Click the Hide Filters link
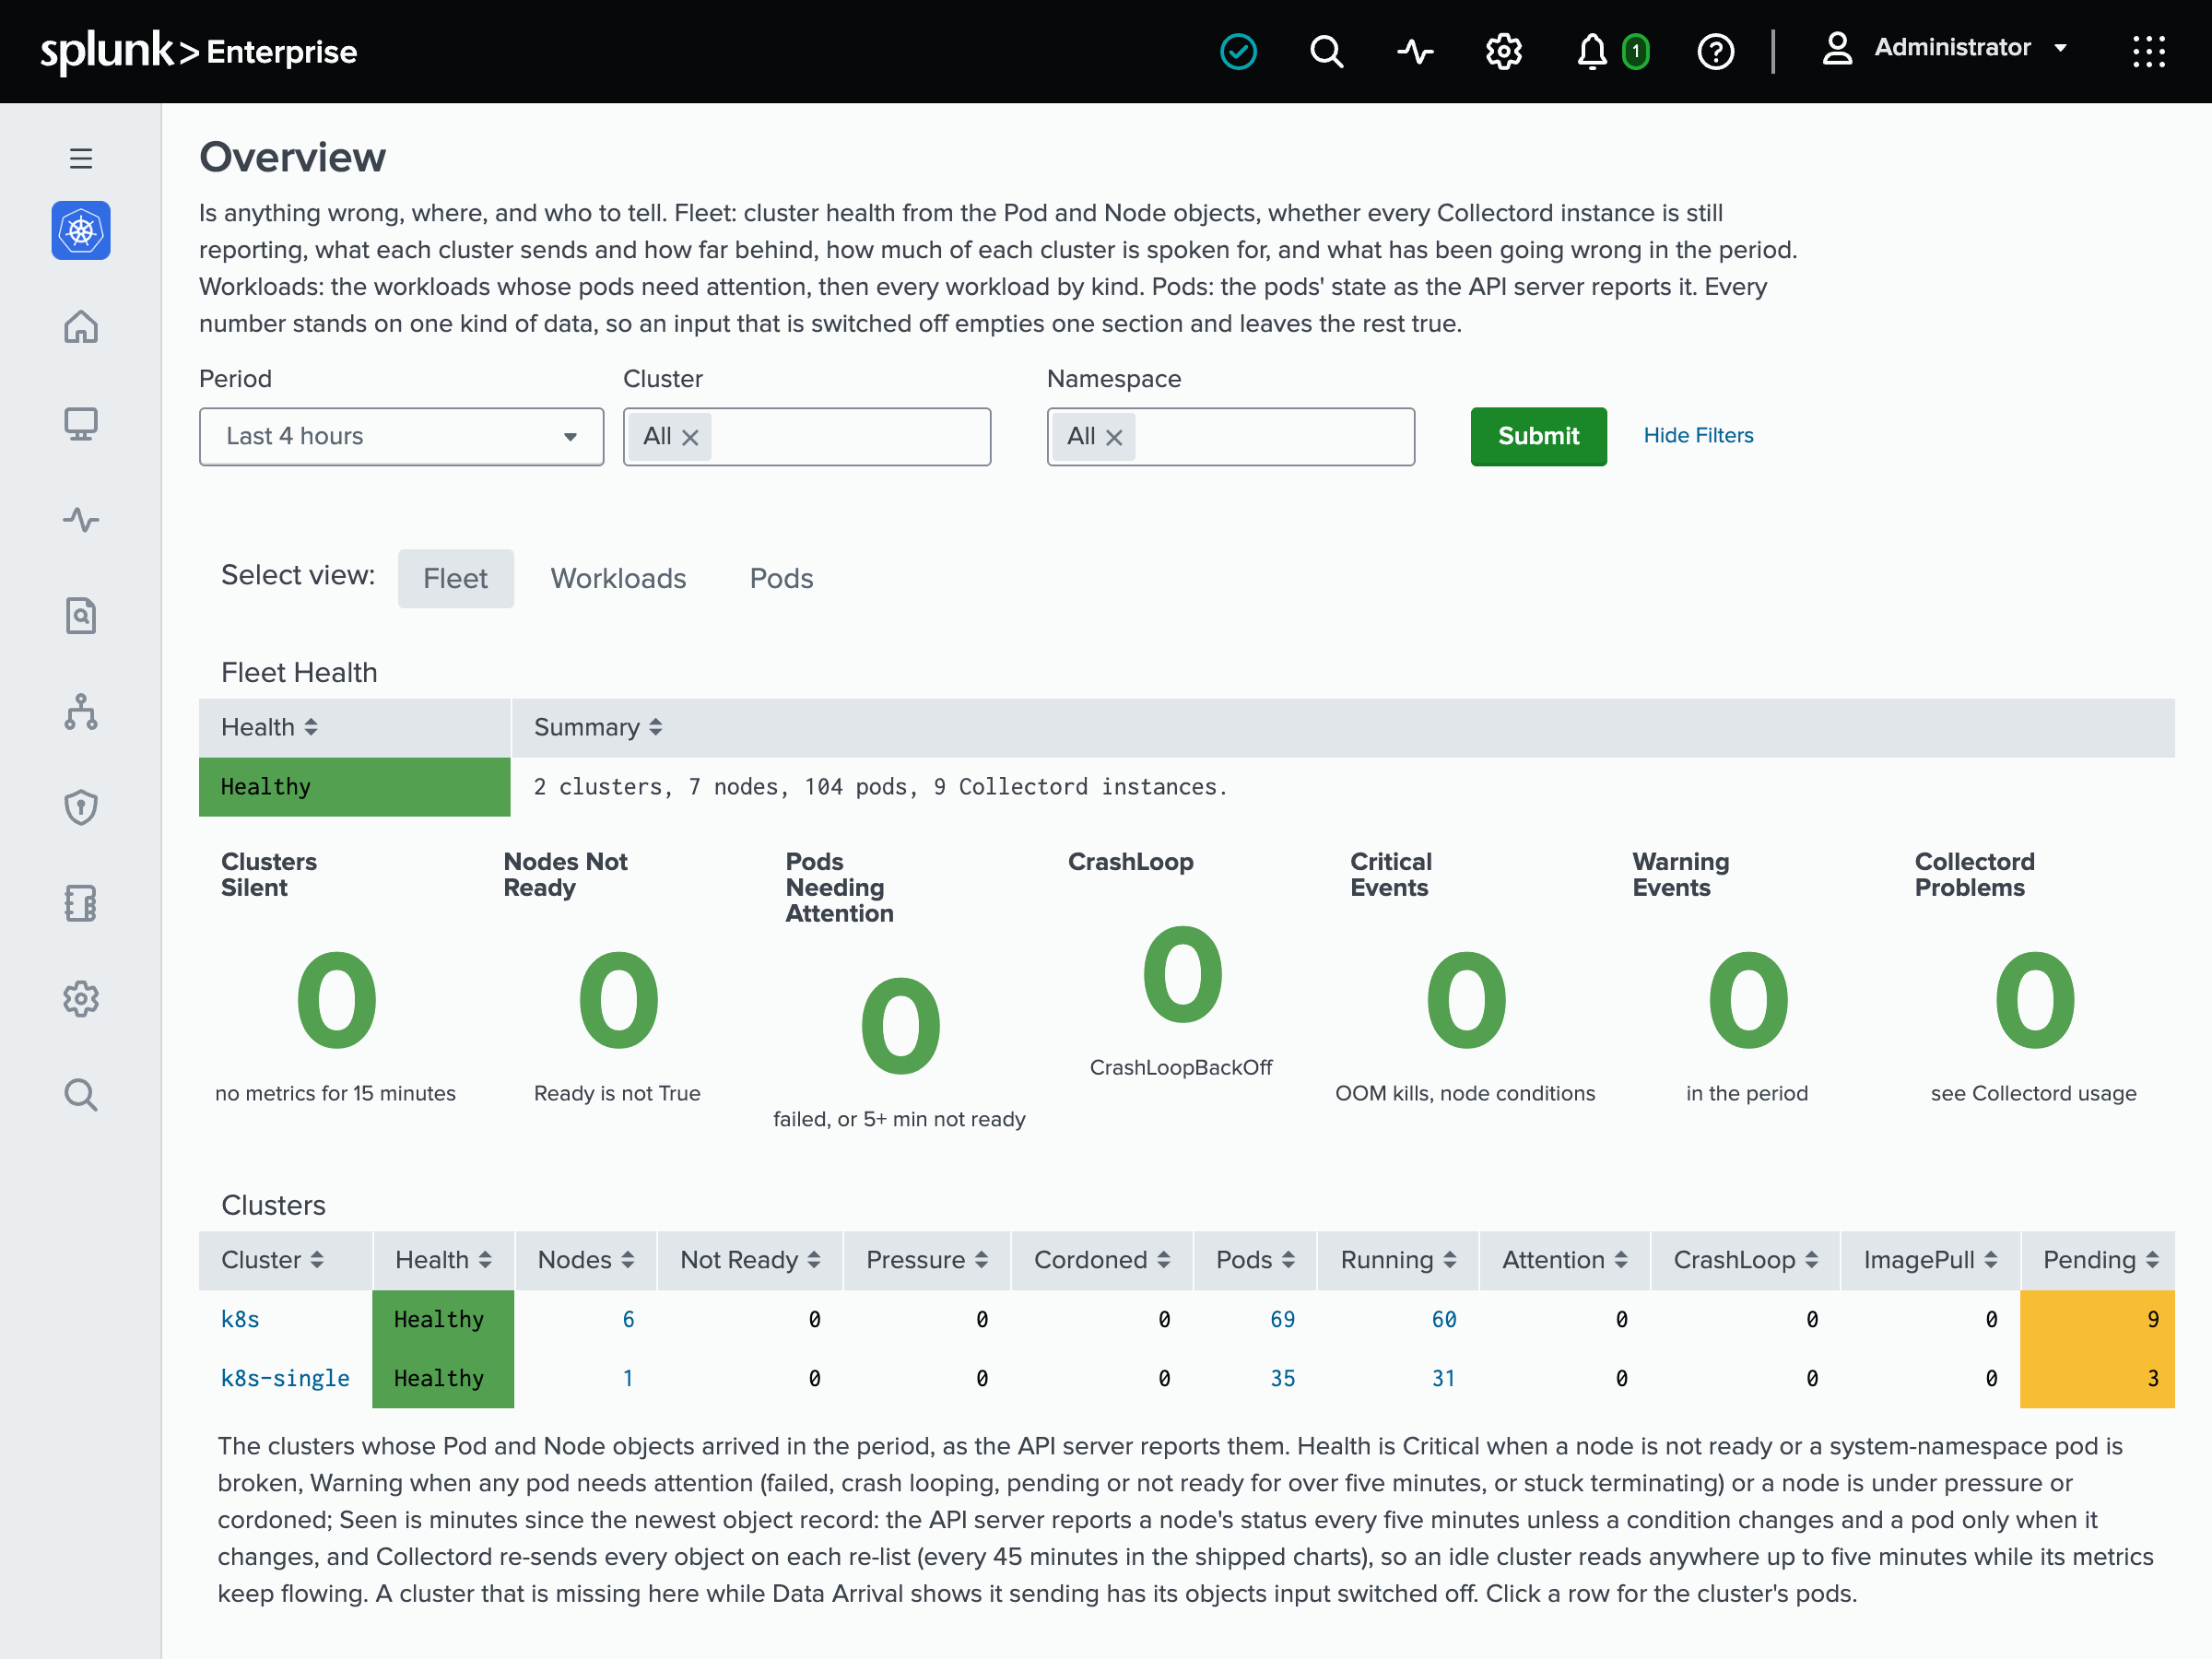Viewport: 2212px width, 1659px height. point(1698,435)
